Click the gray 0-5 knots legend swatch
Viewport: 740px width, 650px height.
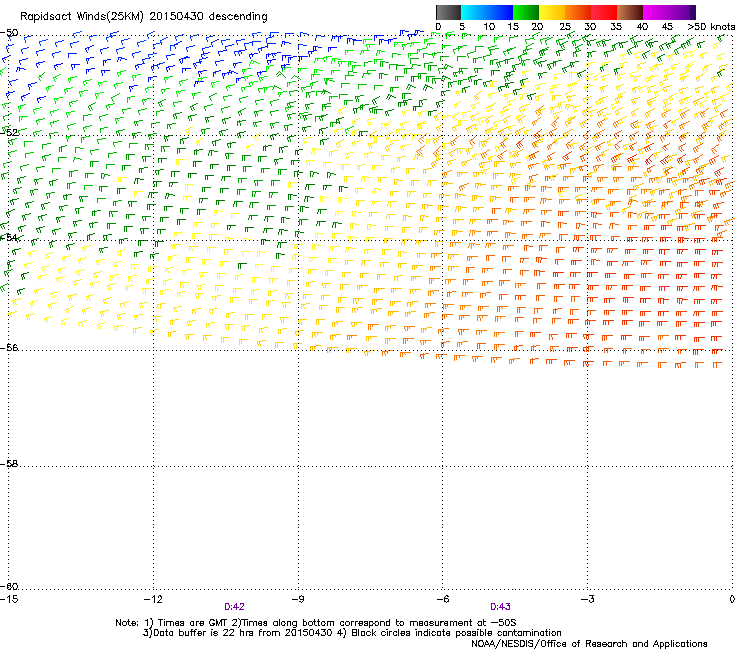pos(448,12)
